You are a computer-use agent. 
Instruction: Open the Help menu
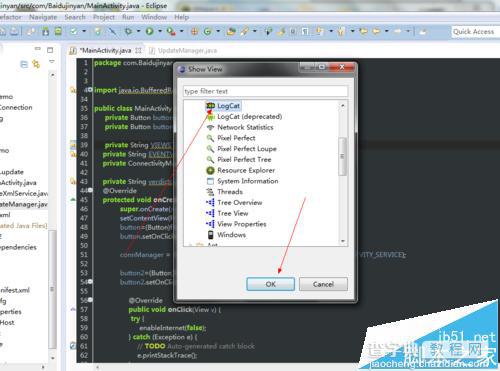[x=181, y=17]
